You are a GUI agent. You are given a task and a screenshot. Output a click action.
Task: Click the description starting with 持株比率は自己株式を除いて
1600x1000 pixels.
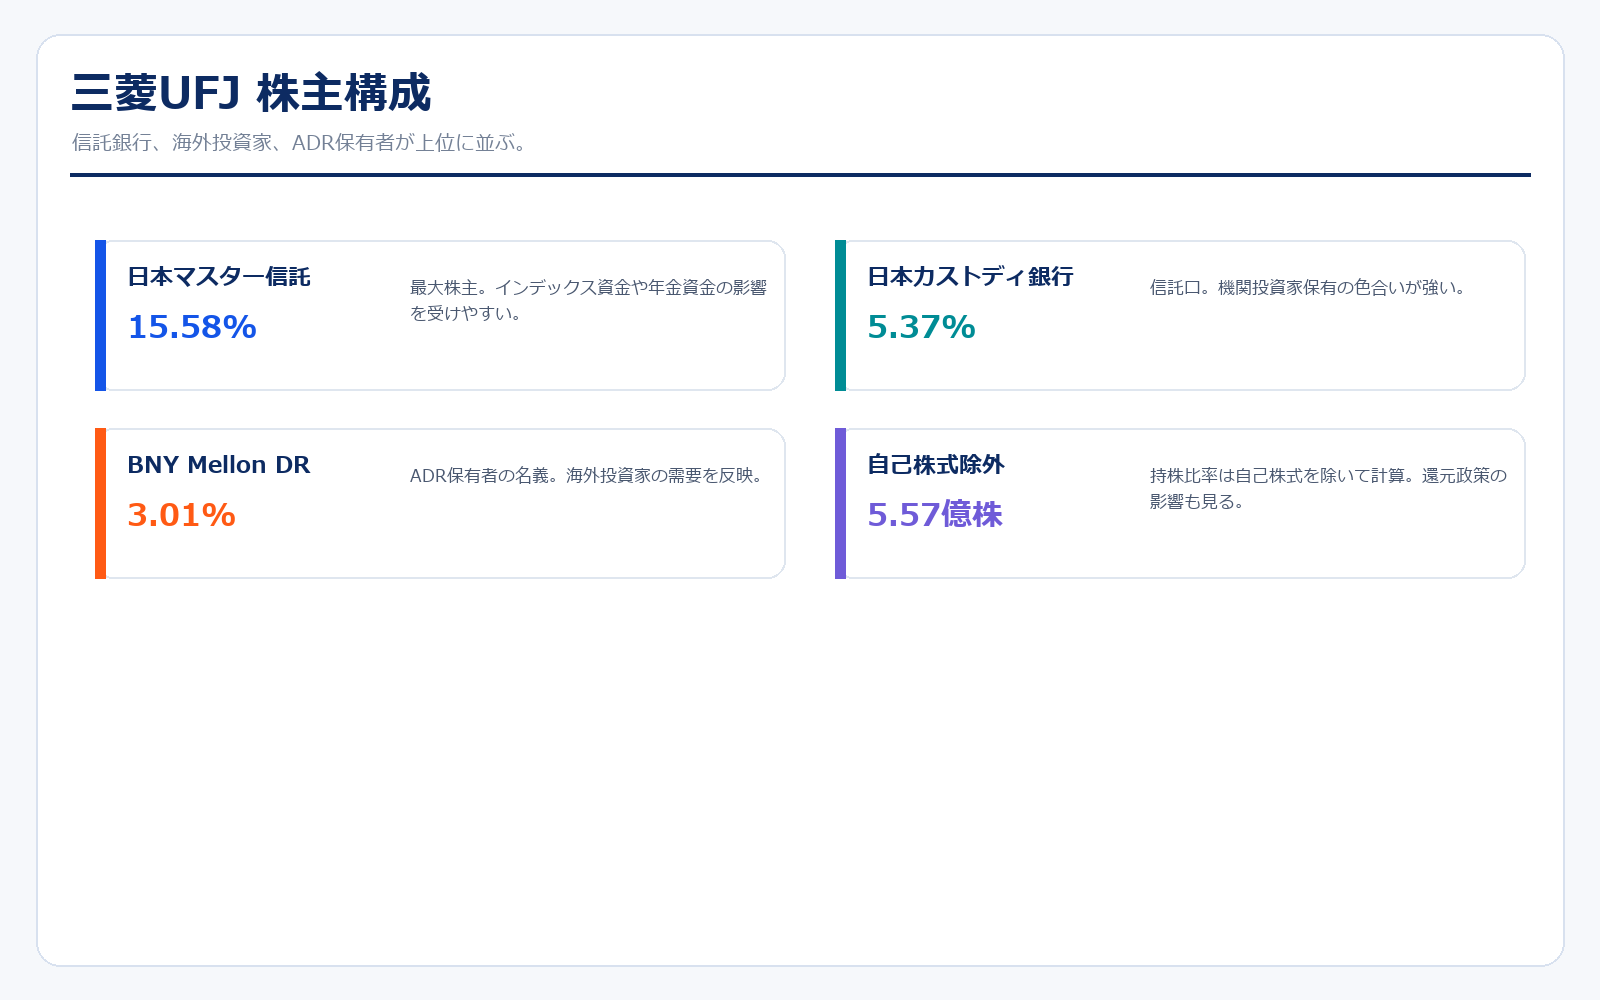coord(1328,488)
